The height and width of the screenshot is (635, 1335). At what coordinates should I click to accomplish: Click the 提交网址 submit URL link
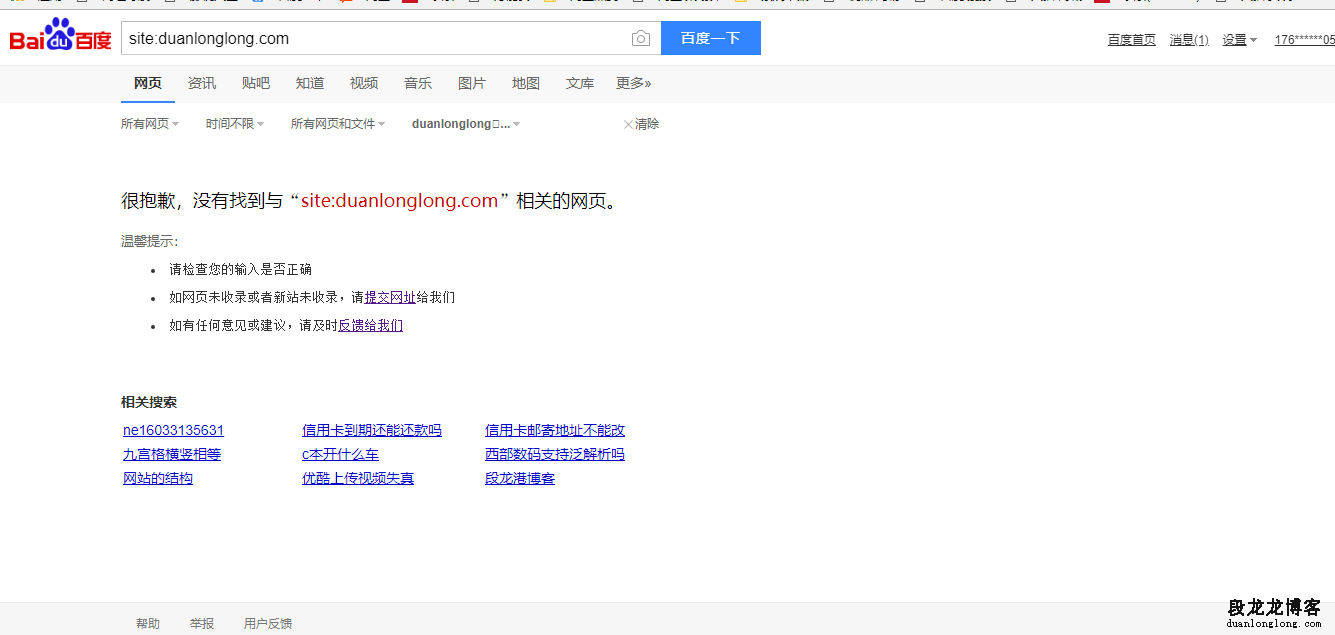tap(390, 297)
